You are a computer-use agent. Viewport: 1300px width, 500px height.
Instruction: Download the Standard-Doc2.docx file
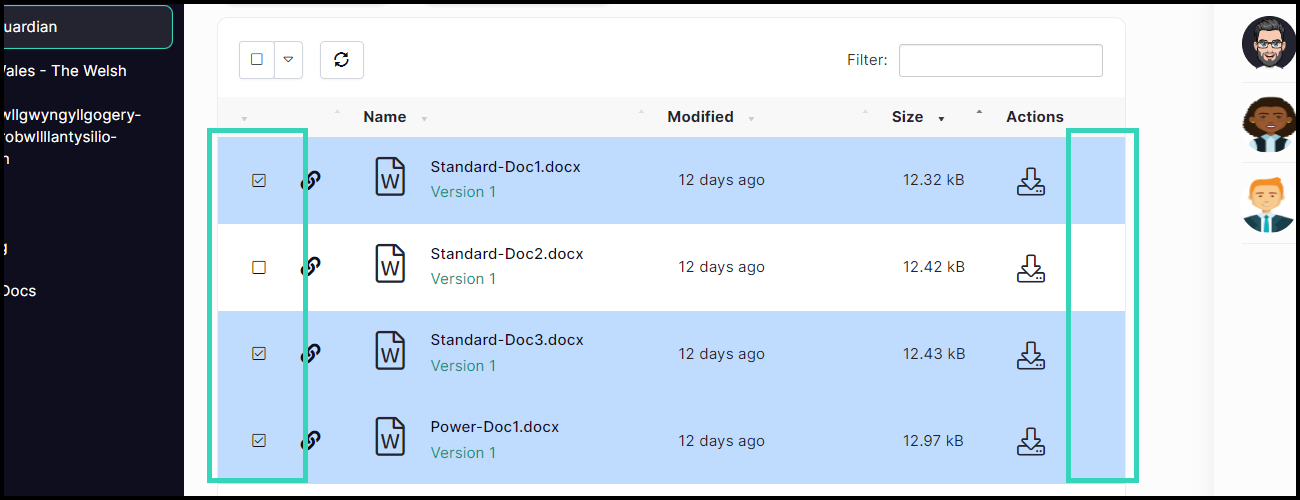[x=1030, y=268]
